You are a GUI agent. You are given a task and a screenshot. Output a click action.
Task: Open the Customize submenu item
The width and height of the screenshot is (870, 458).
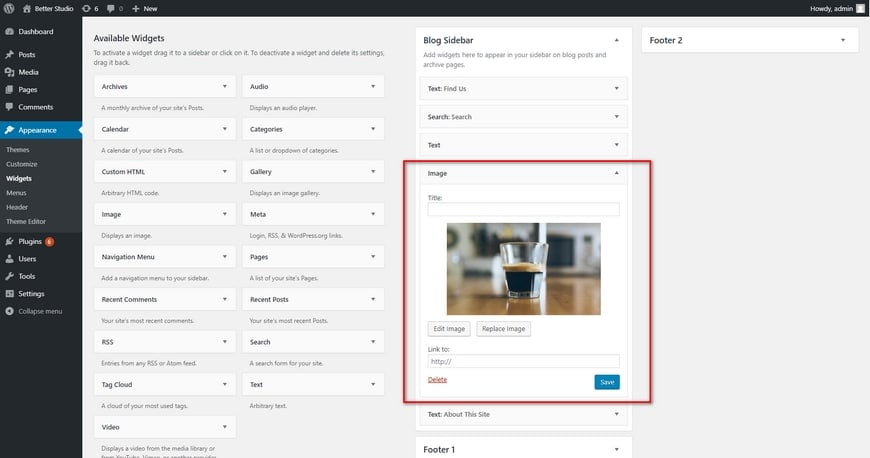(x=22, y=164)
